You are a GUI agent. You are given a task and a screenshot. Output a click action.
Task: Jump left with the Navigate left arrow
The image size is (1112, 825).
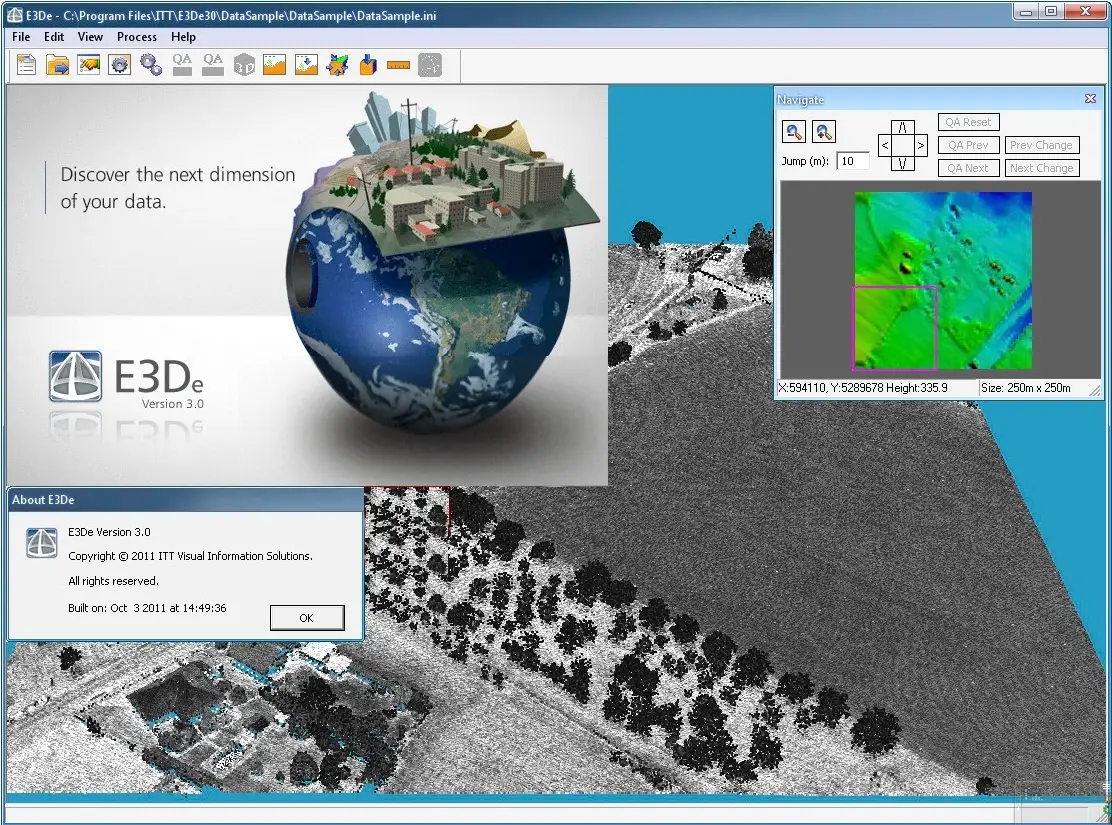884,145
